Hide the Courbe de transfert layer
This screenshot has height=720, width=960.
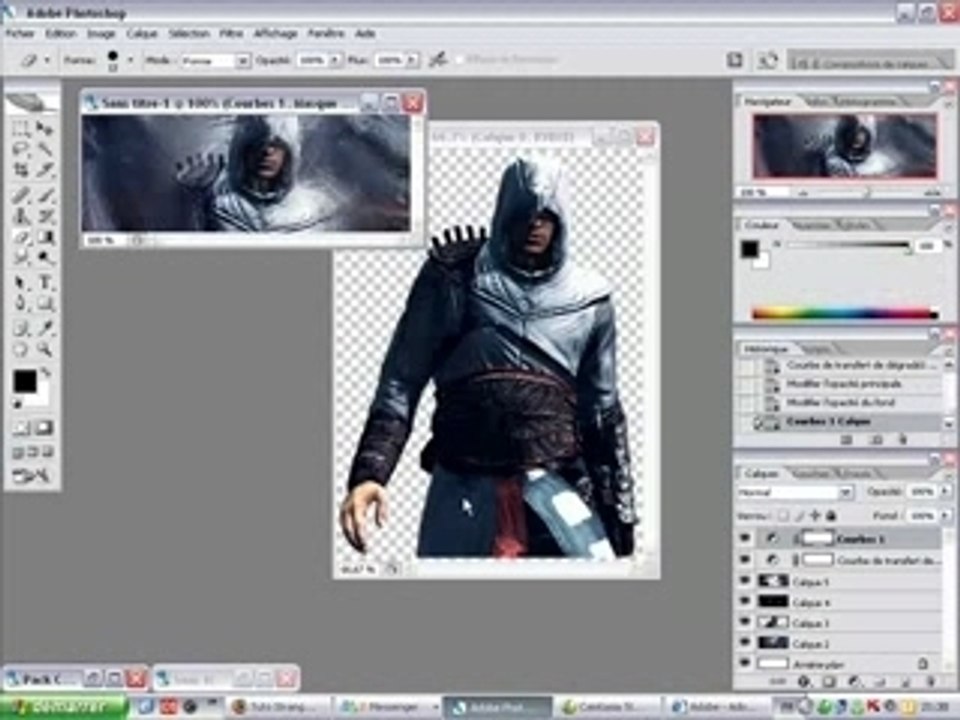(745, 560)
